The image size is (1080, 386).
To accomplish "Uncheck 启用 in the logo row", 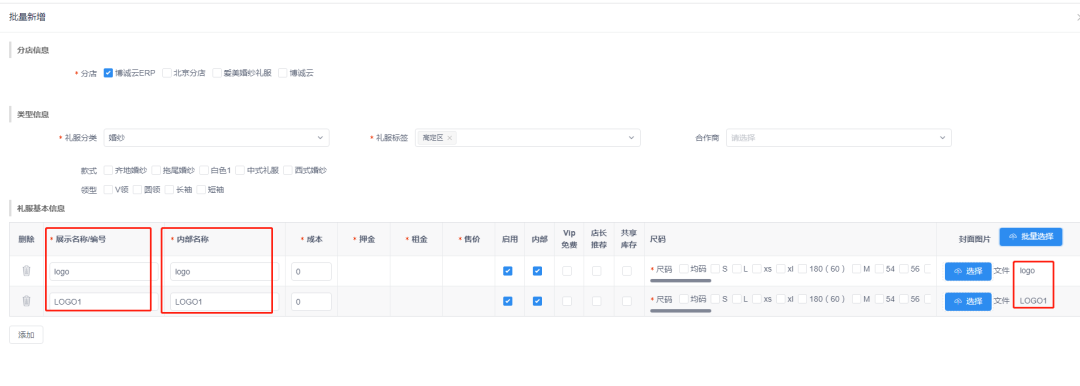I will pos(508,272).
